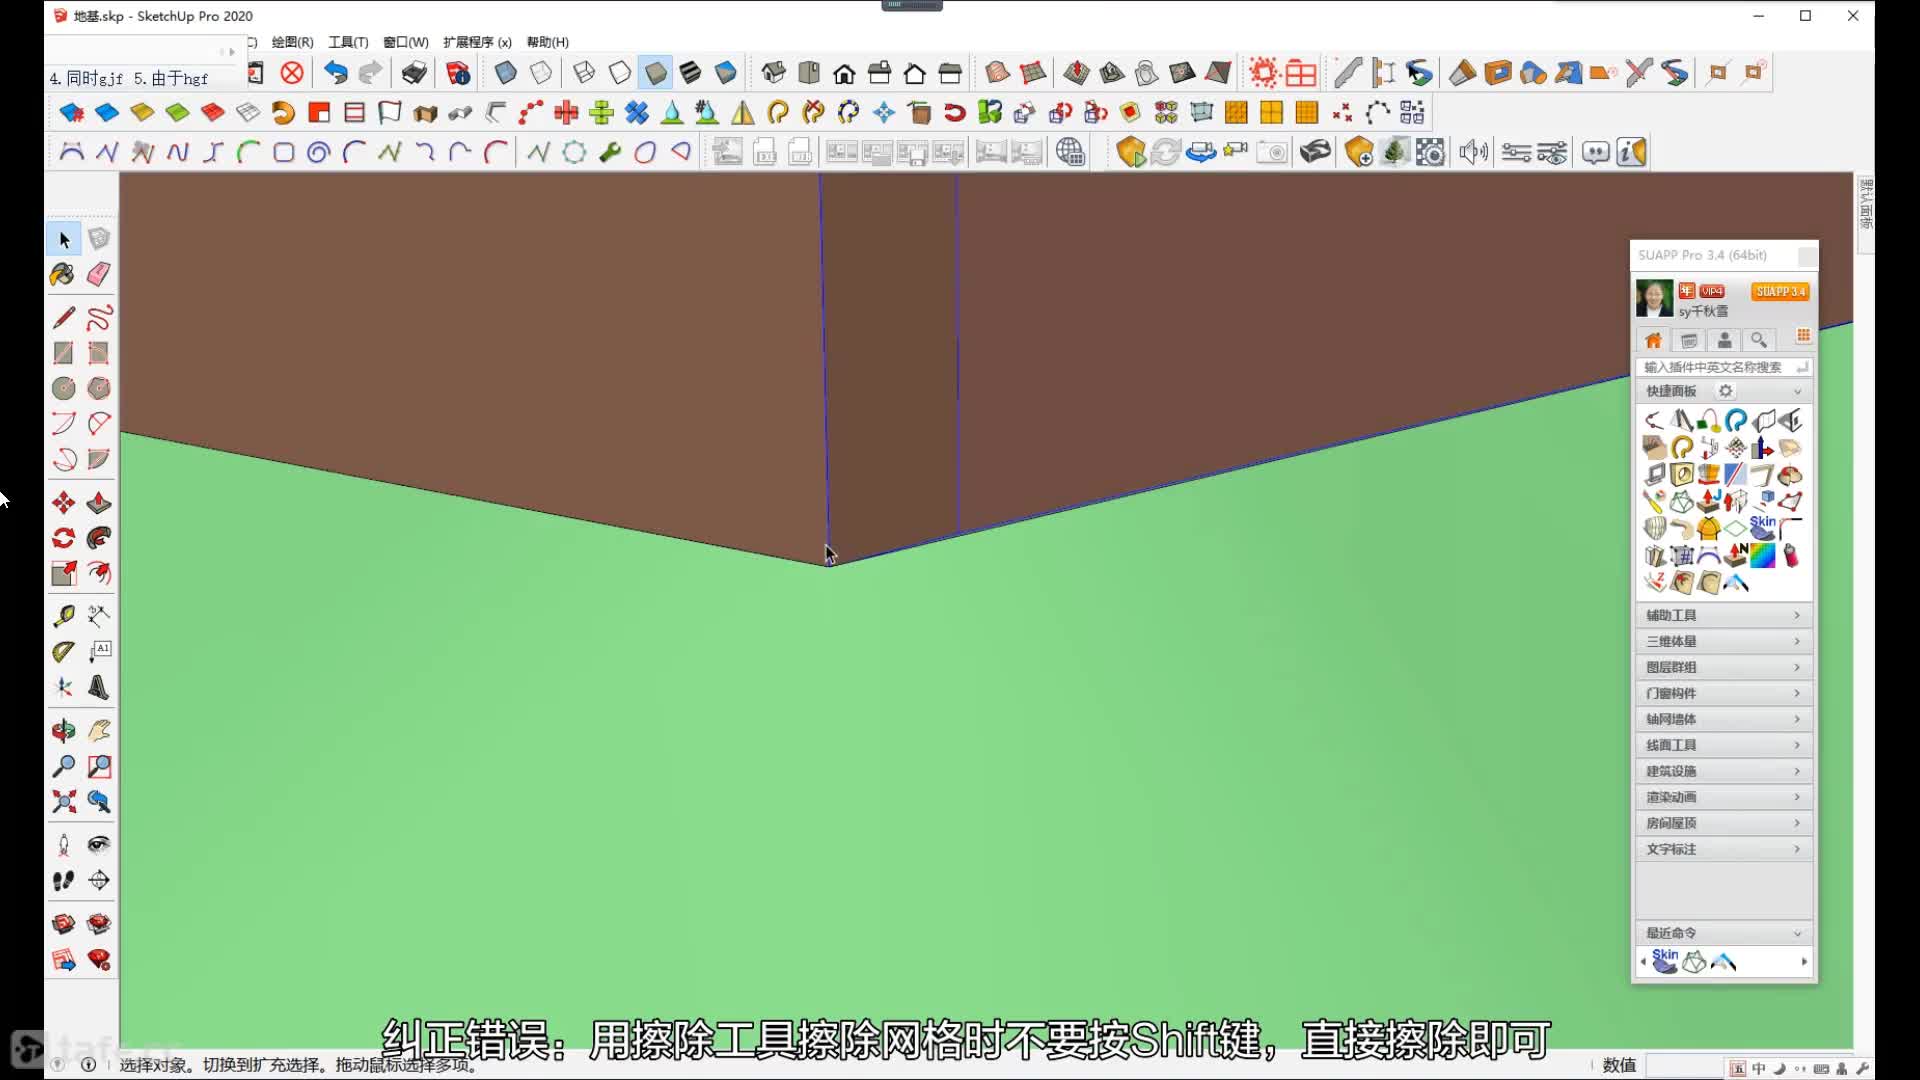The height and width of the screenshot is (1080, 1920).
Task: Switch to the Iso house view
Action: [774, 73]
